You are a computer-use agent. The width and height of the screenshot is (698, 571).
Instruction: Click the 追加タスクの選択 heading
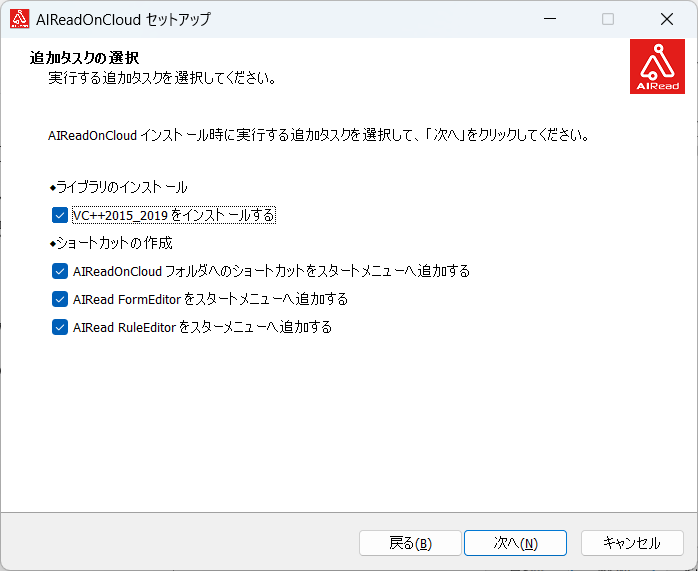pyautogui.click(x=85, y=58)
